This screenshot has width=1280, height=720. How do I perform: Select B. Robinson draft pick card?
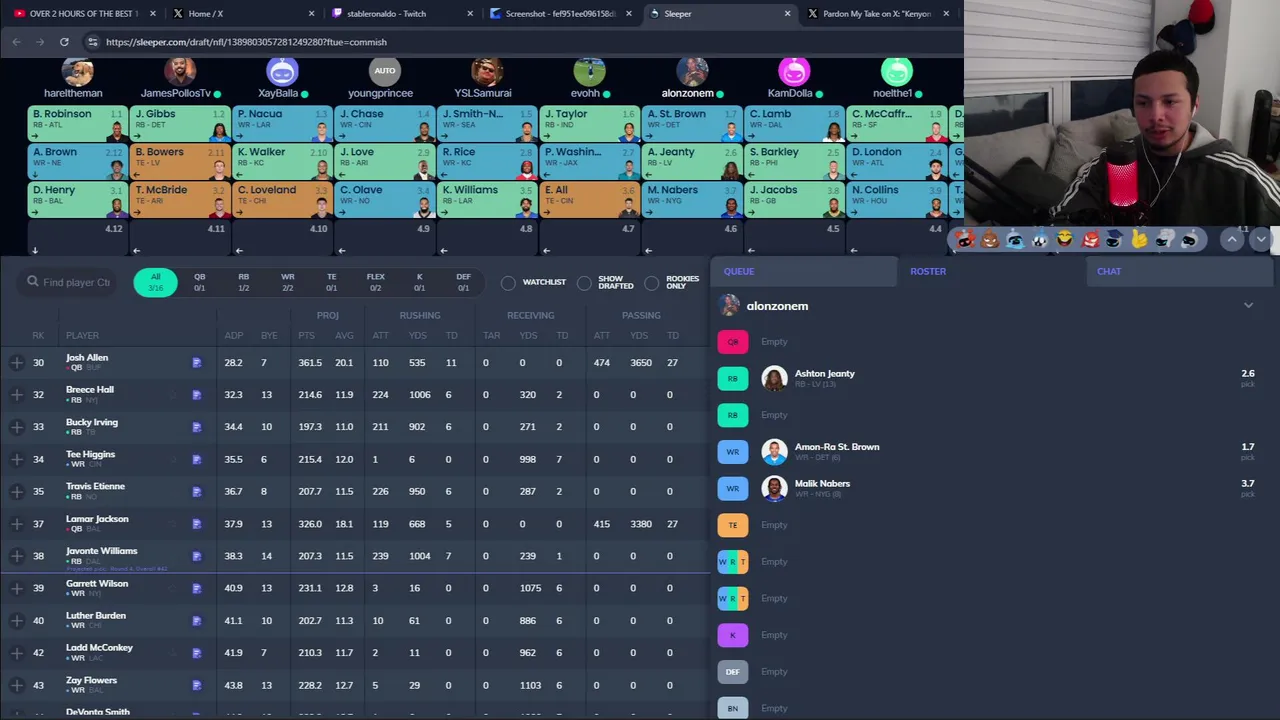[77, 123]
